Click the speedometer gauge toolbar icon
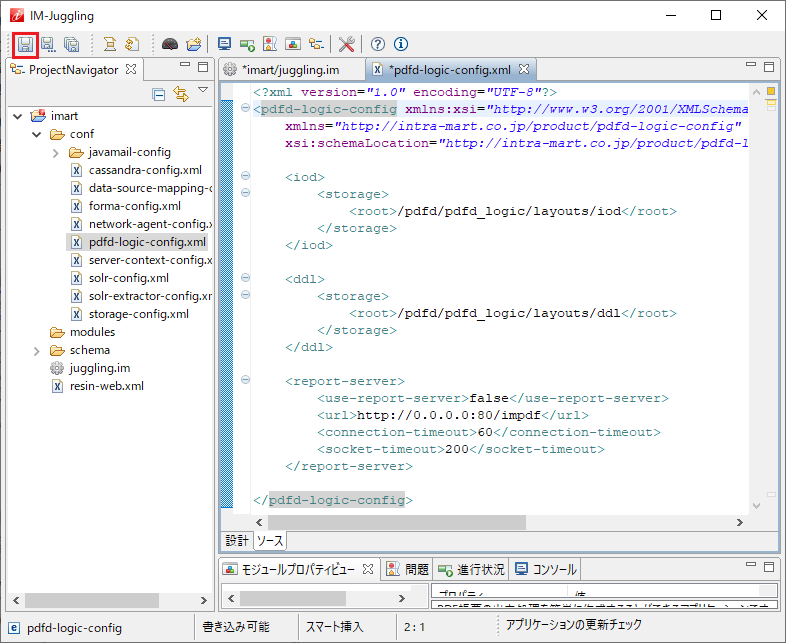Image resolution: width=786 pixels, height=643 pixels. click(x=170, y=44)
